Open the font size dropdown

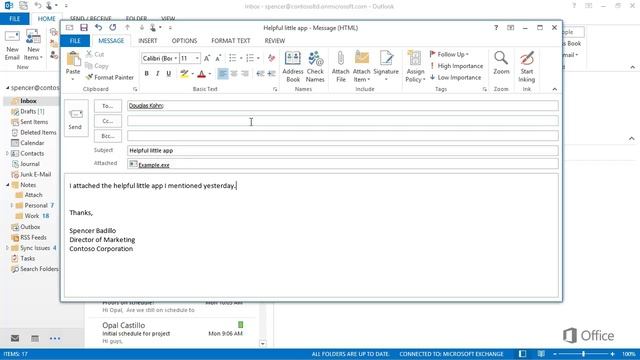(197, 58)
